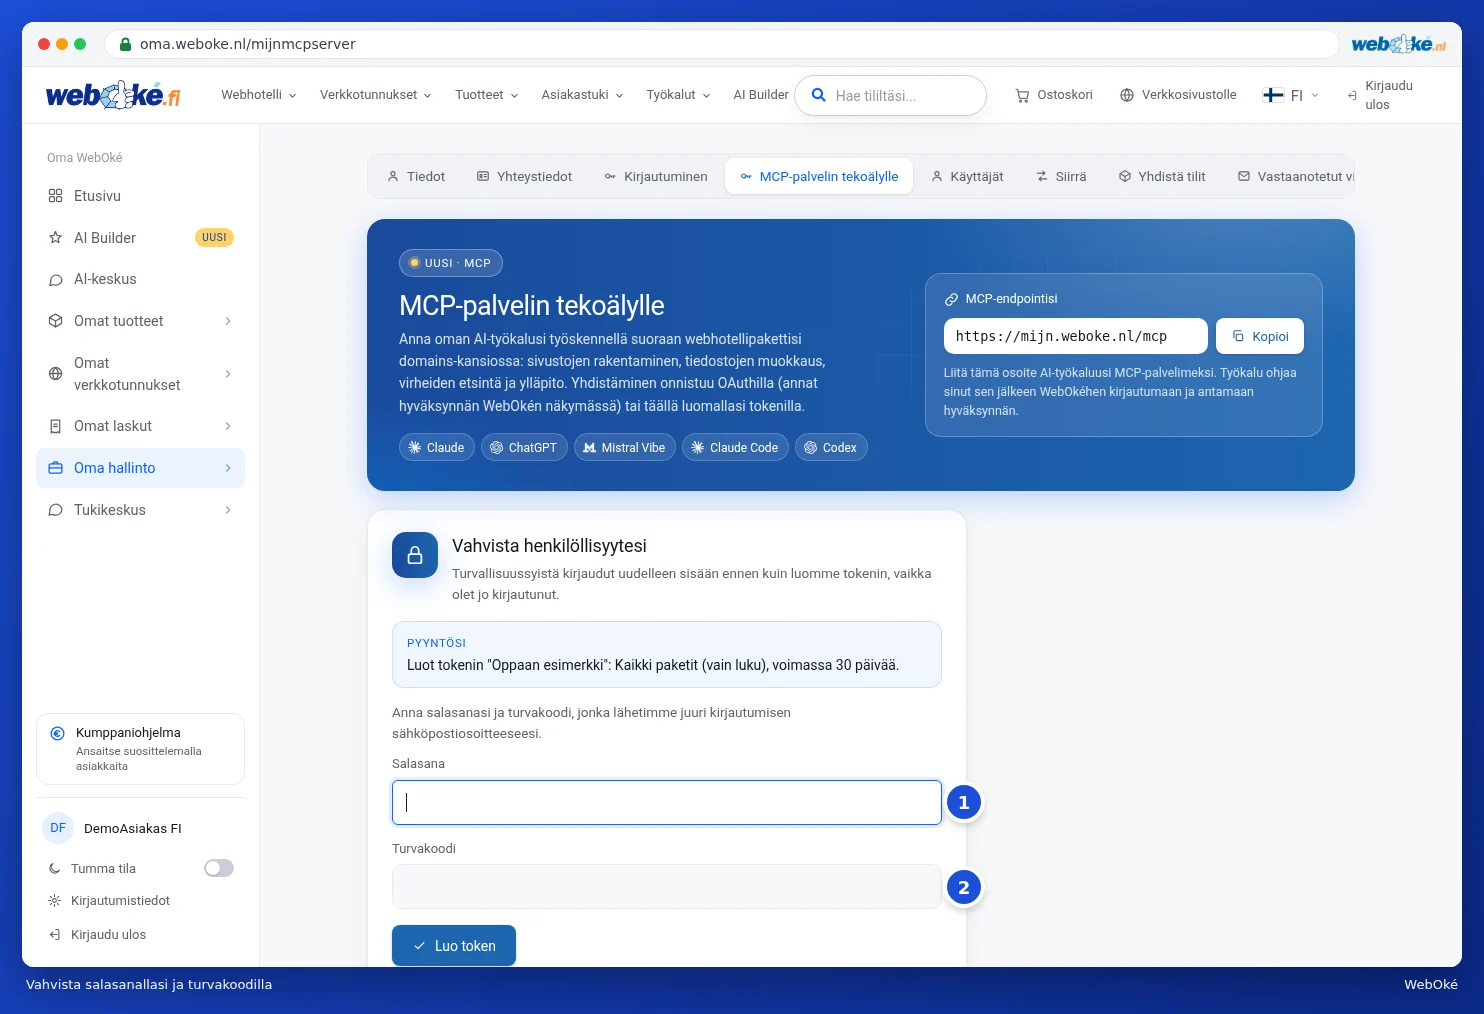The image size is (1484, 1014).
Task: Expand Omat tuotteet in sidebar
Action: click(140, 321)
